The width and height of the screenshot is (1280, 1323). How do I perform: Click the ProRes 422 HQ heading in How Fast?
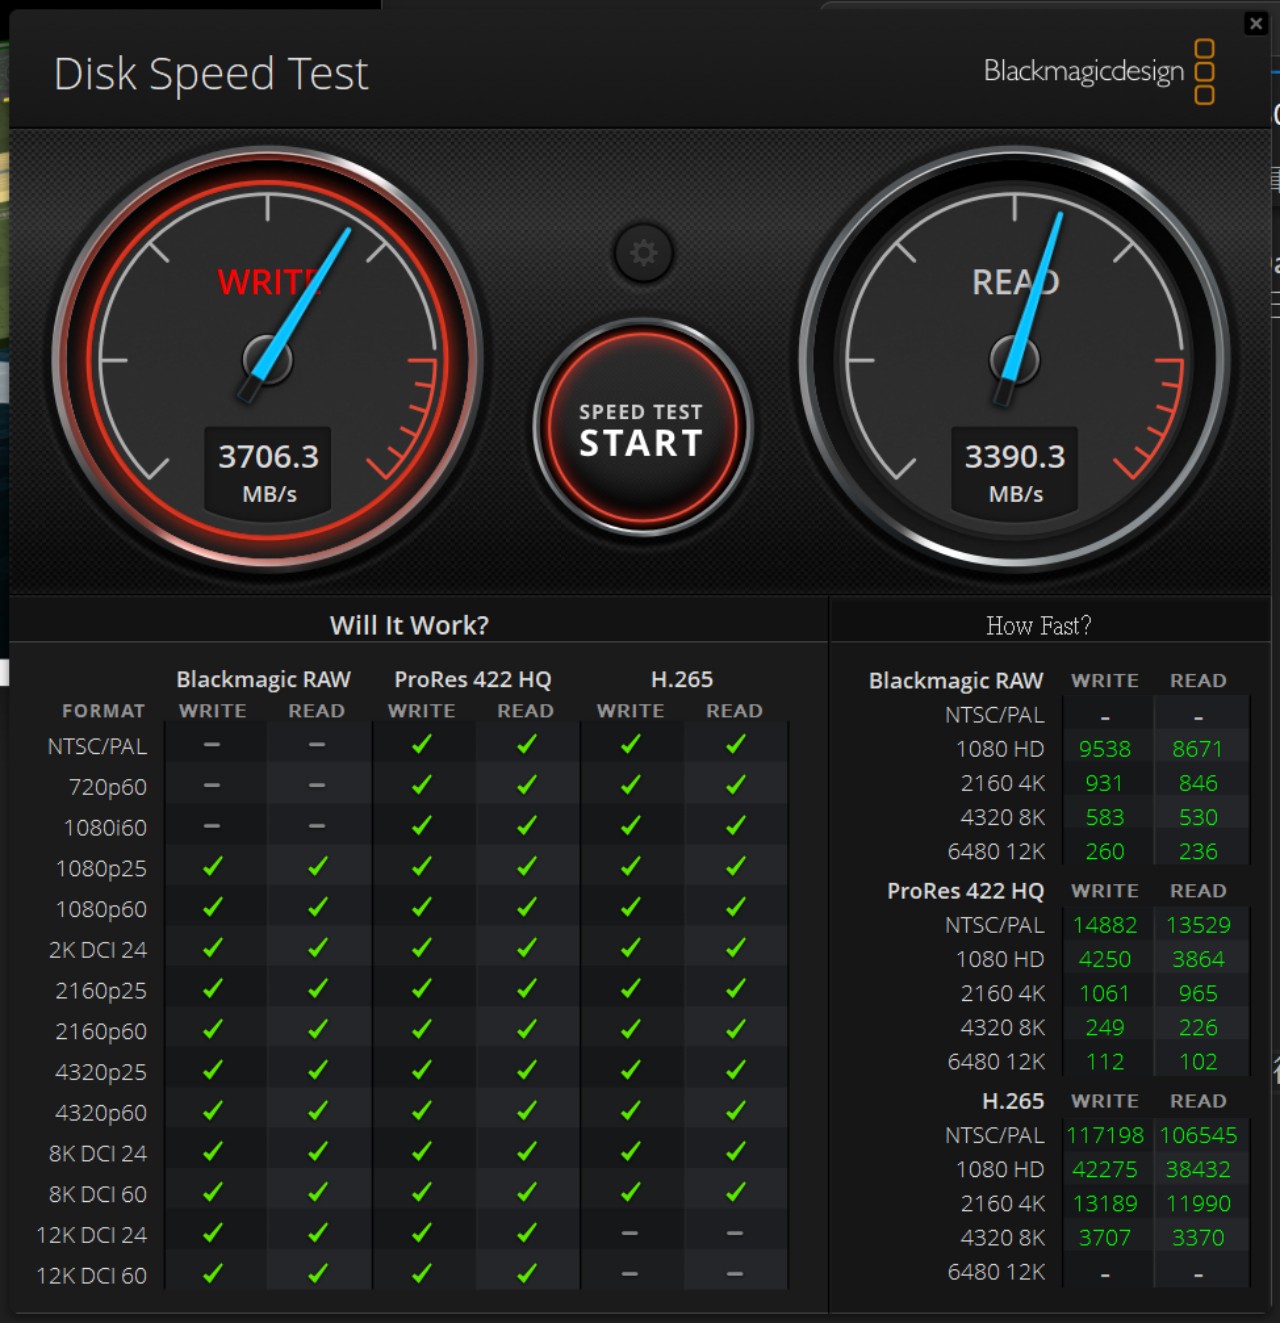tap(965, 890)
